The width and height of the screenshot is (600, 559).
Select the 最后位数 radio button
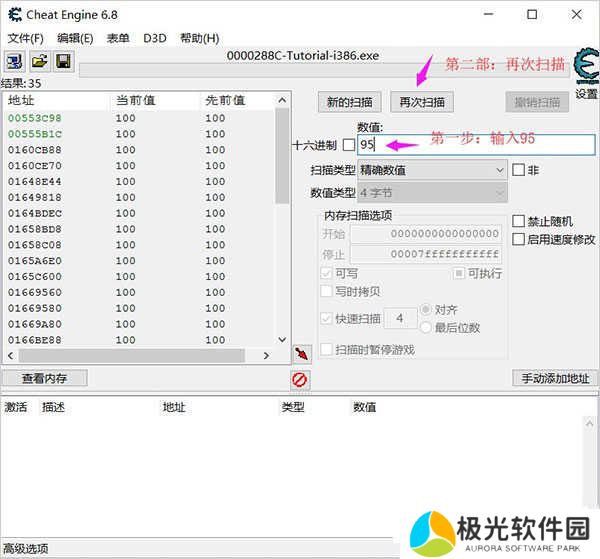point(426,328)
